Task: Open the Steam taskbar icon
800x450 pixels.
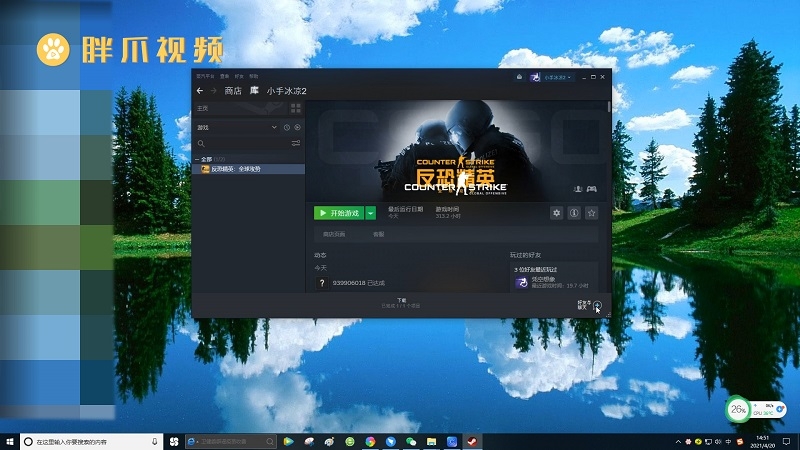Action: tap(472, 441)
